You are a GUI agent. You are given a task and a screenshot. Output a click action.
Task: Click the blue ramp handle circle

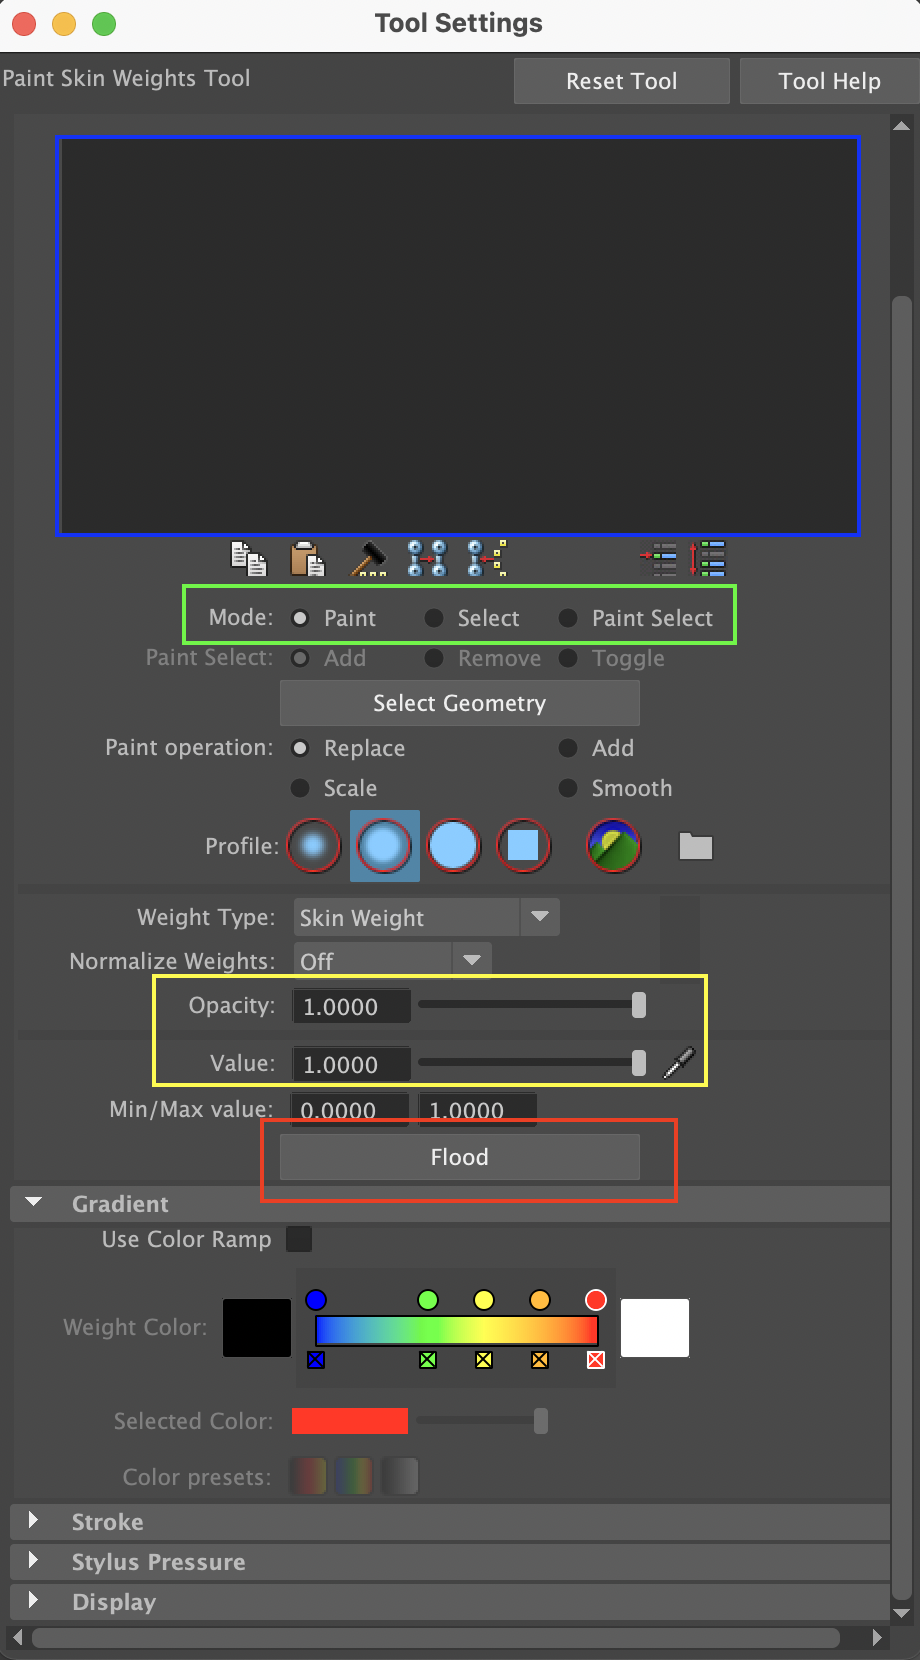coord(316,1299)
